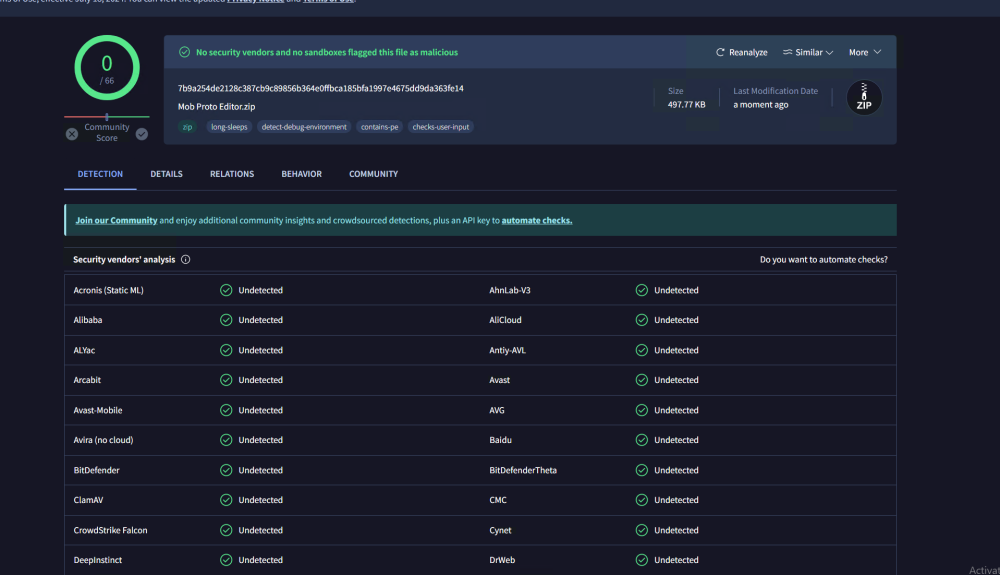Image resolution: width=1000 pixels, height=575 pixels.
Task: Open the BEHAVIOR tab
Action: coord(302,174)
